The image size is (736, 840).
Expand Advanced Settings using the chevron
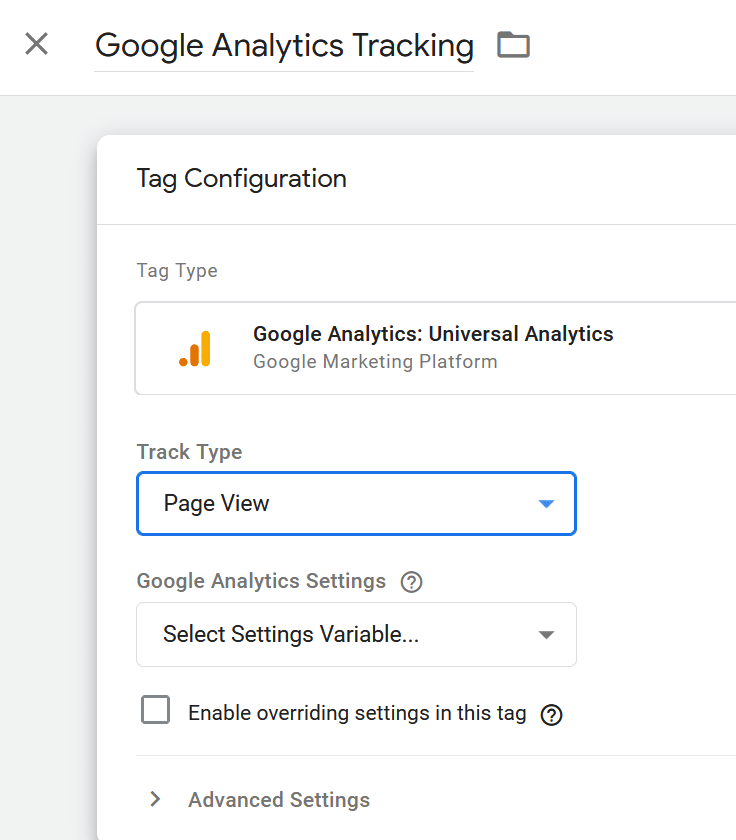coord(155,799)
